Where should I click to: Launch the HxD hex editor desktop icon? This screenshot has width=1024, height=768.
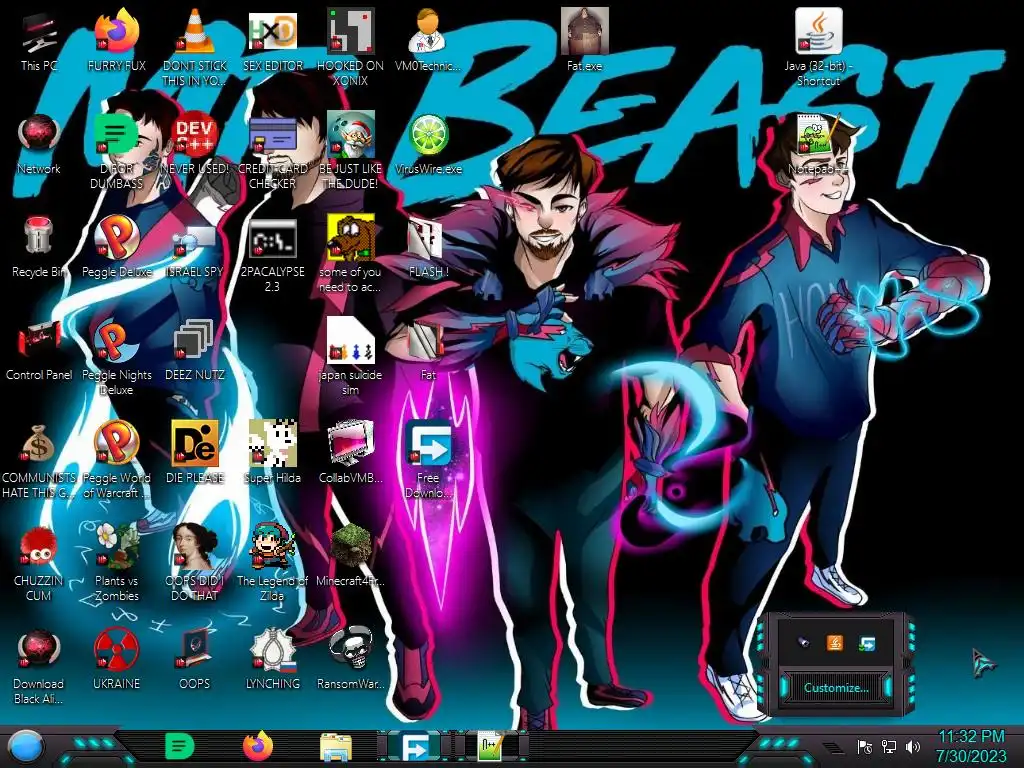coord(272,40)
